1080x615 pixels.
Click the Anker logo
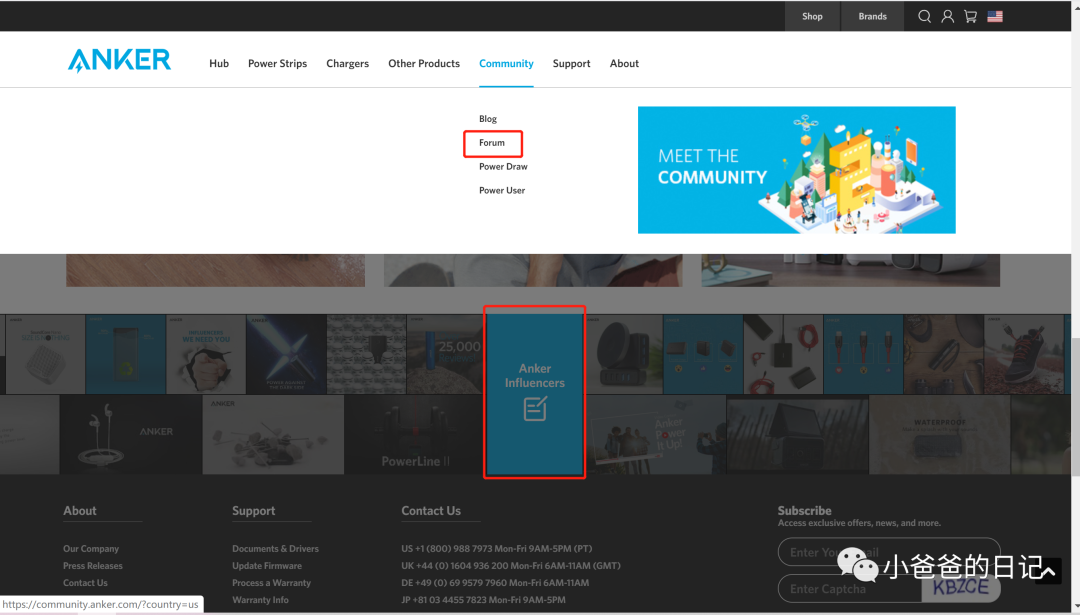pos(119,61)
